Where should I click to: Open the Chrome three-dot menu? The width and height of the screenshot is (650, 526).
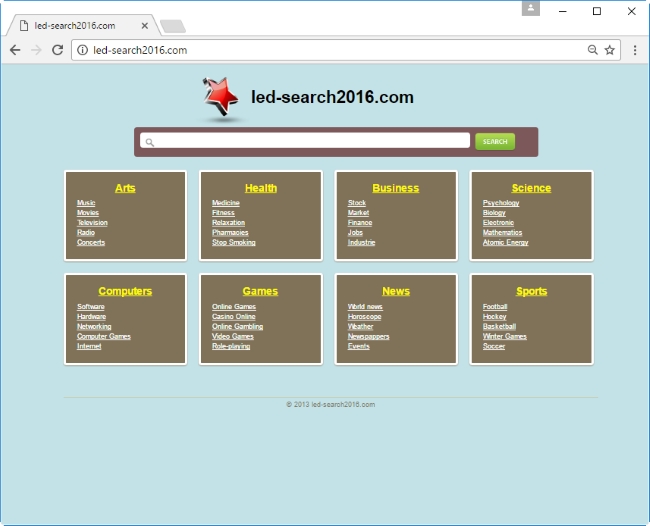tap(635, 50)
